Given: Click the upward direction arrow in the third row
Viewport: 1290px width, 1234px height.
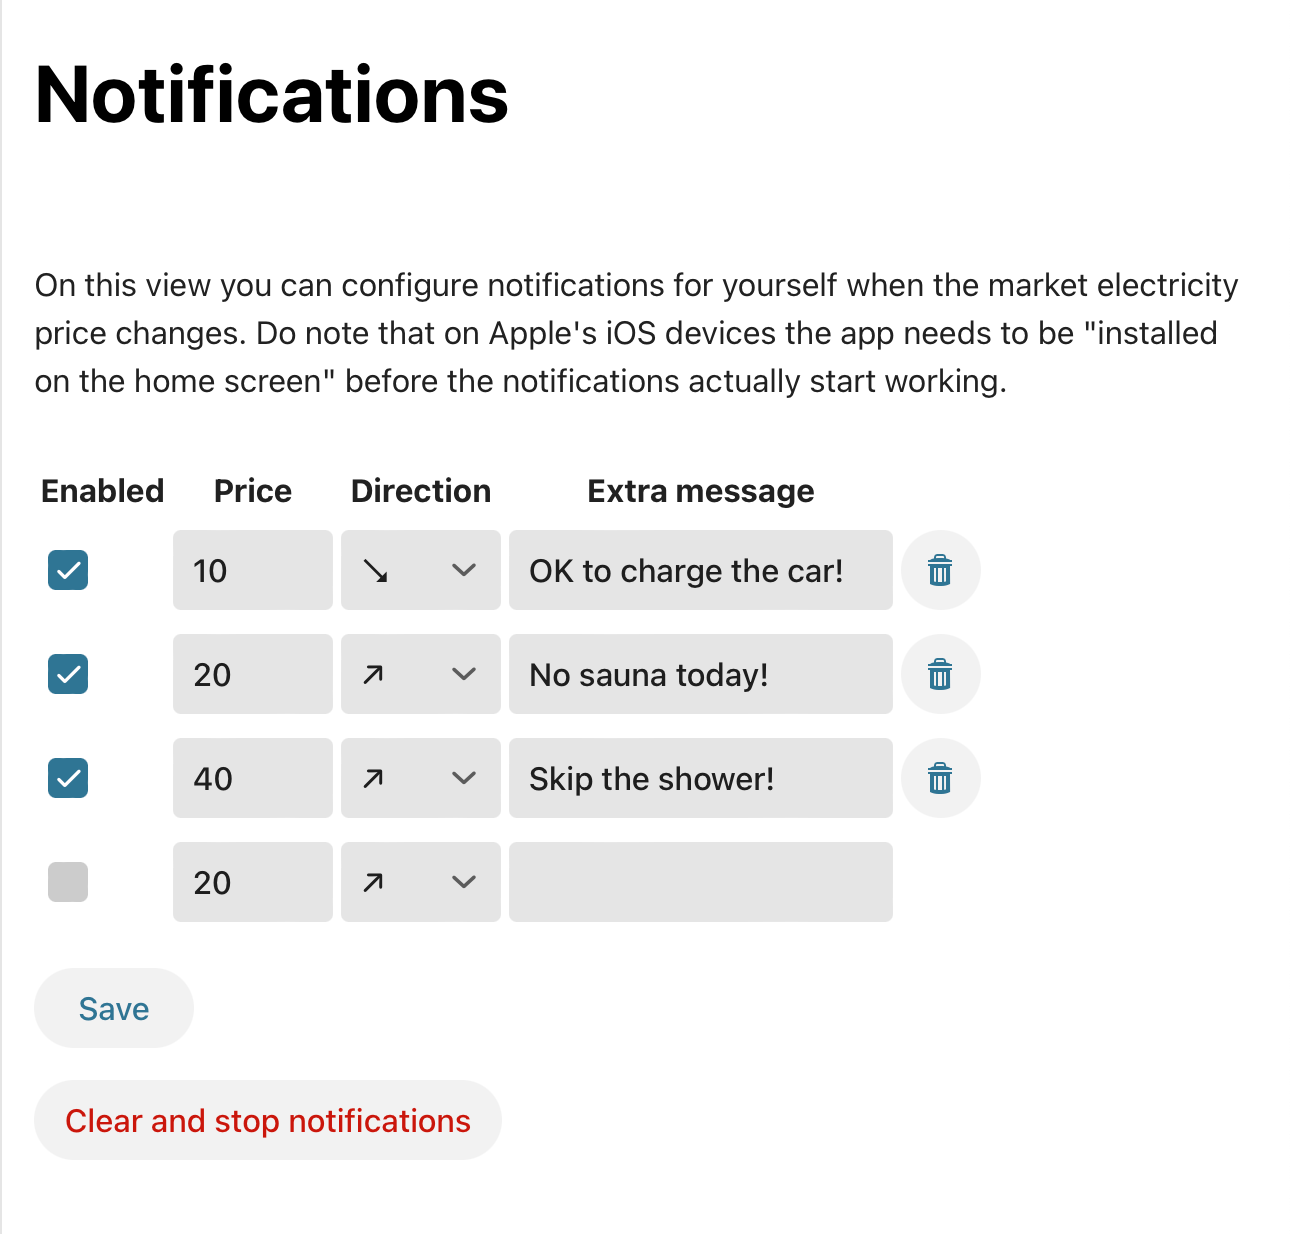Looking at the screenshot, I should (375, 778).
